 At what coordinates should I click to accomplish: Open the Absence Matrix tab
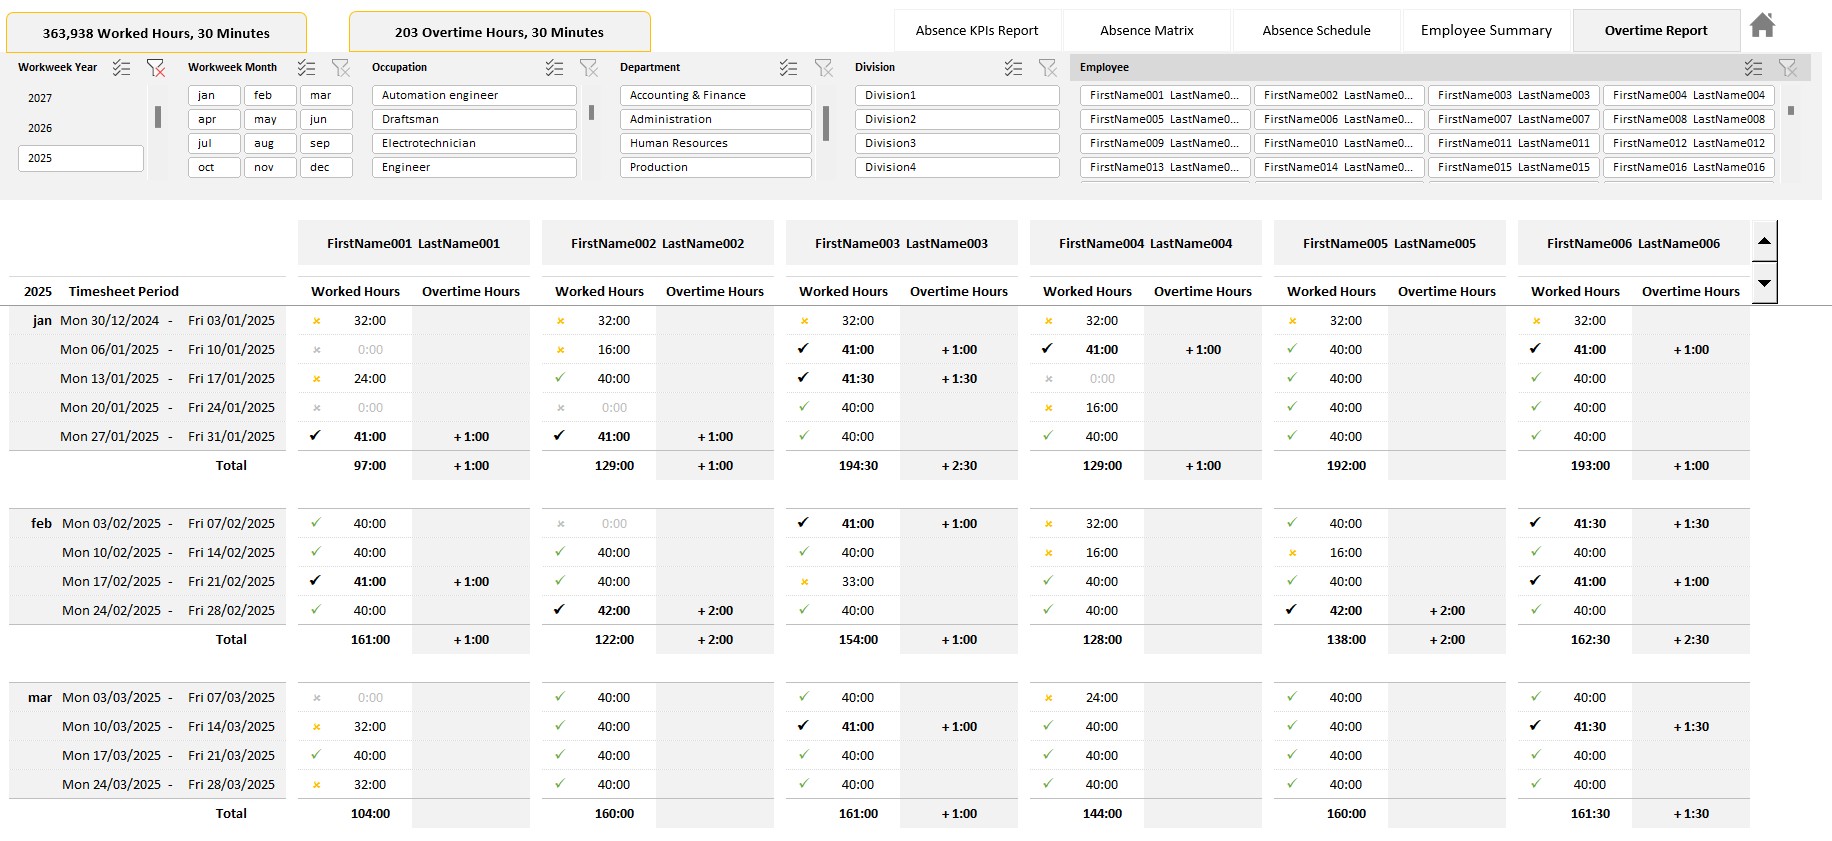click(1146, 31)
